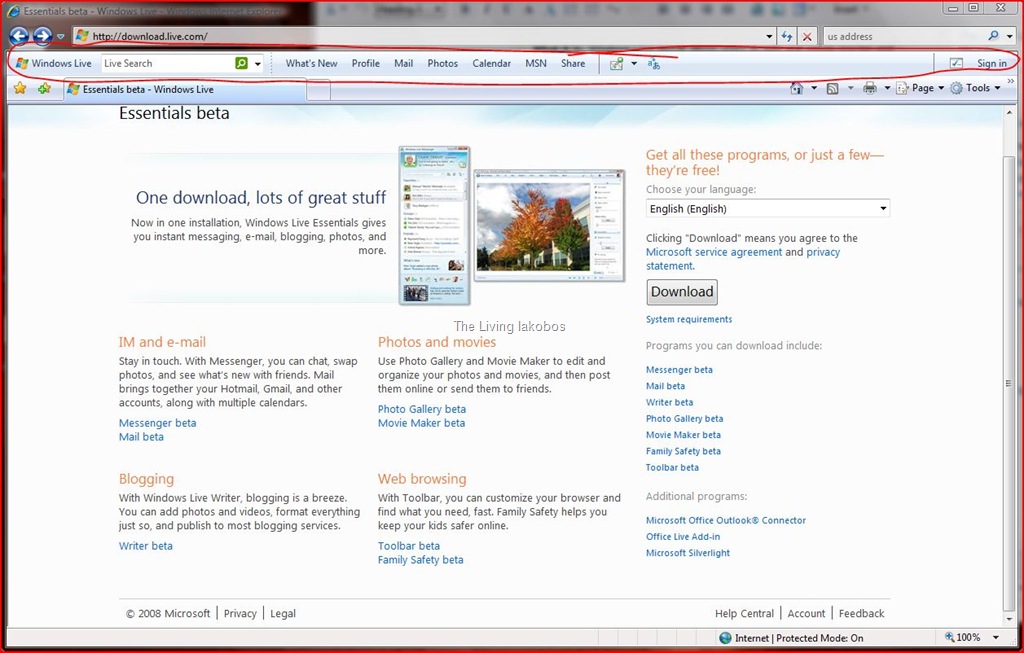Run Live Search with green magnifier button
This screenshot has height=653, width=1024.
point(242,63)
